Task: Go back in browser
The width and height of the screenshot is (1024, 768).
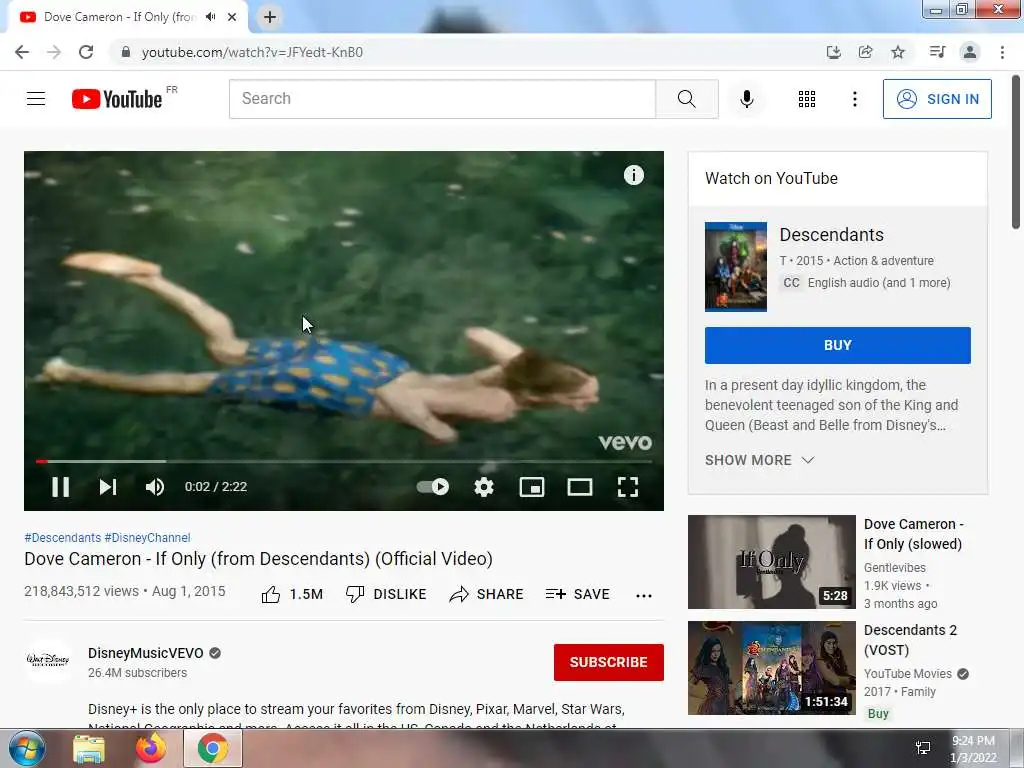Action: click(x=22, y=52)
